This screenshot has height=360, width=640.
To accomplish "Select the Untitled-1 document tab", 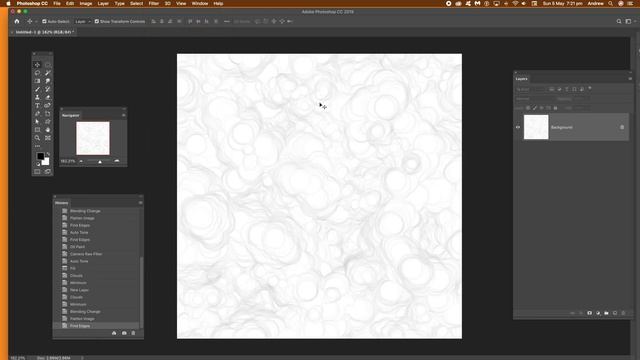I will click(x=43, y=32).
